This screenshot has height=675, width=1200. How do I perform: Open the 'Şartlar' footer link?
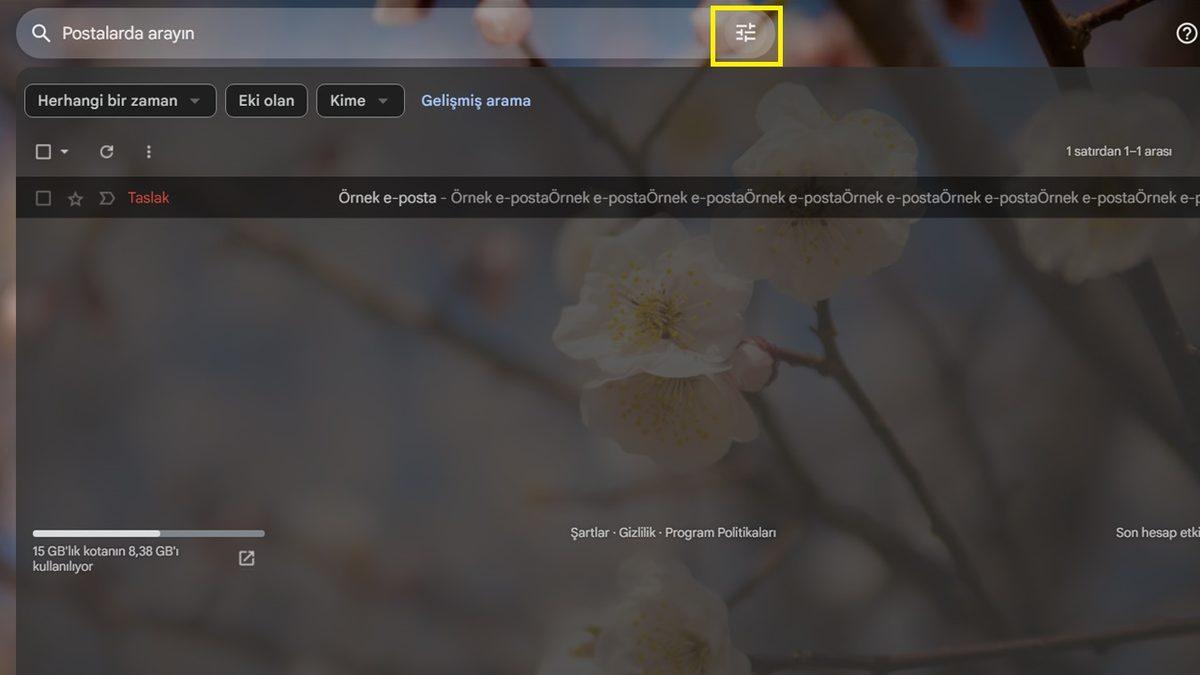589,533
